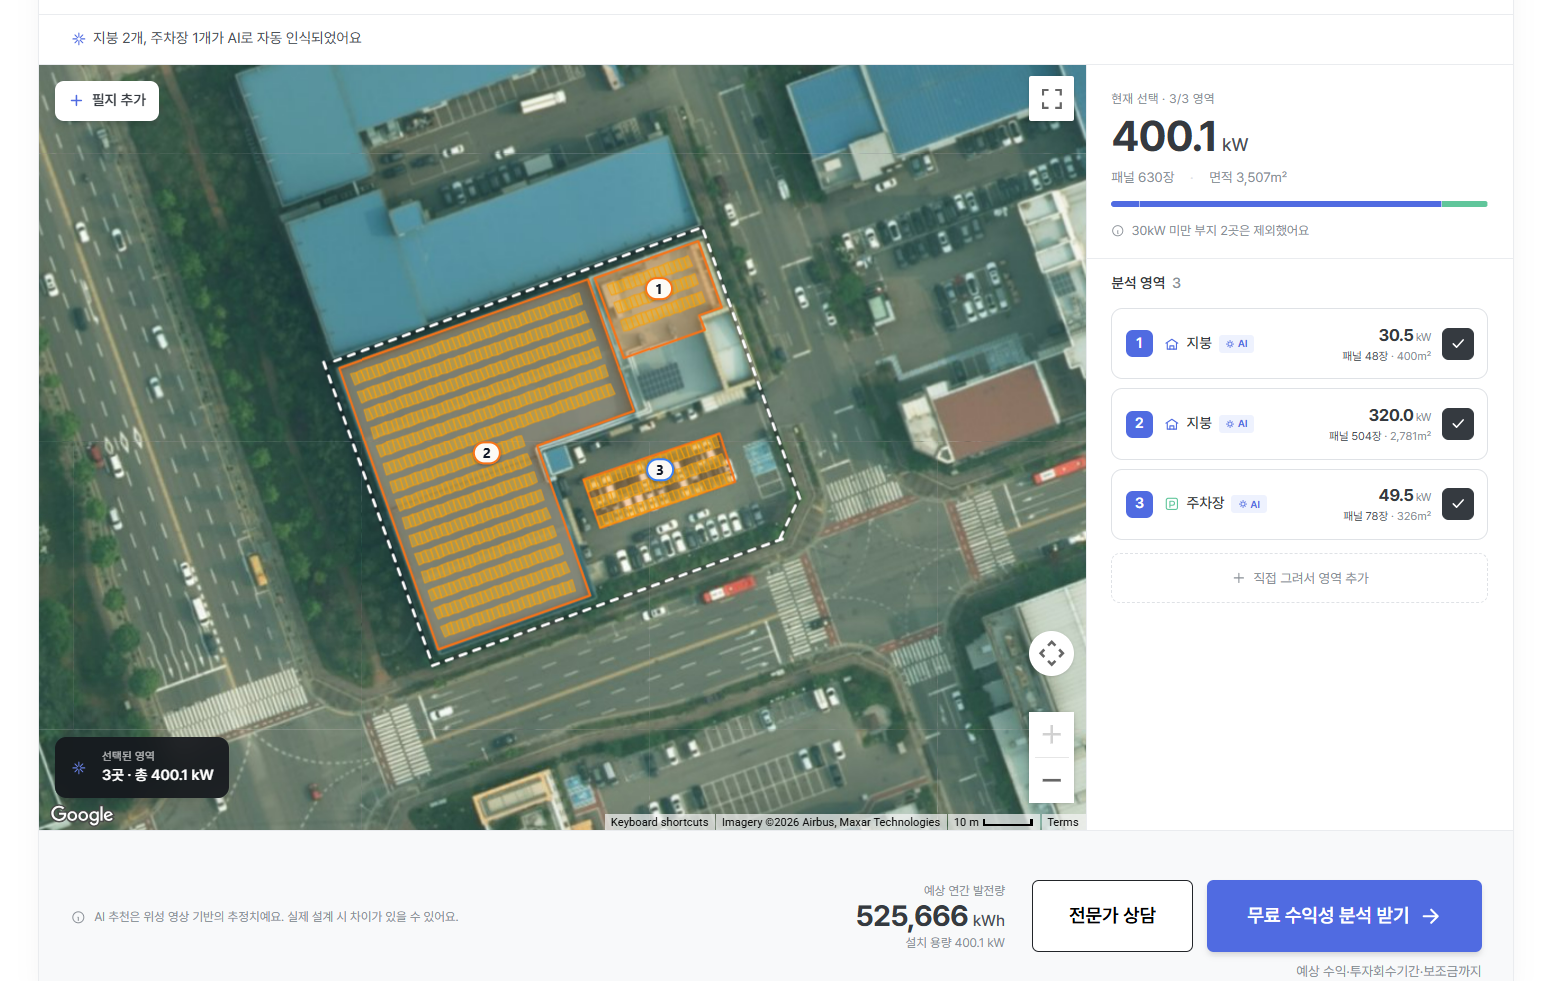Click the 현재 선택 · 3/3 영역 label
Screen dimensions: 1546x981
[x=1162, y=99]
